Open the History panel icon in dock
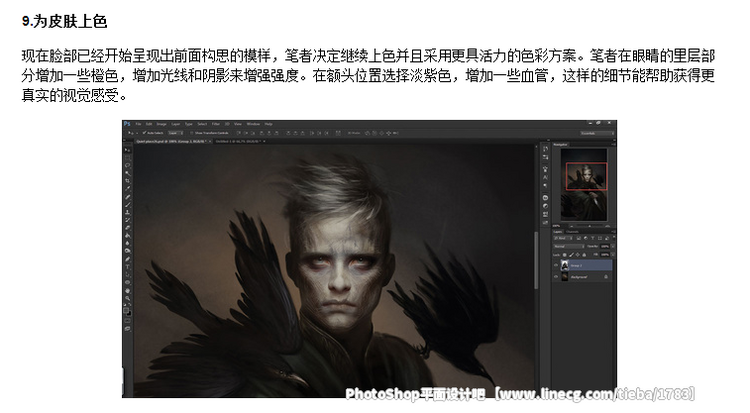The height and width of the screenshot is (413, 750). 545,149
